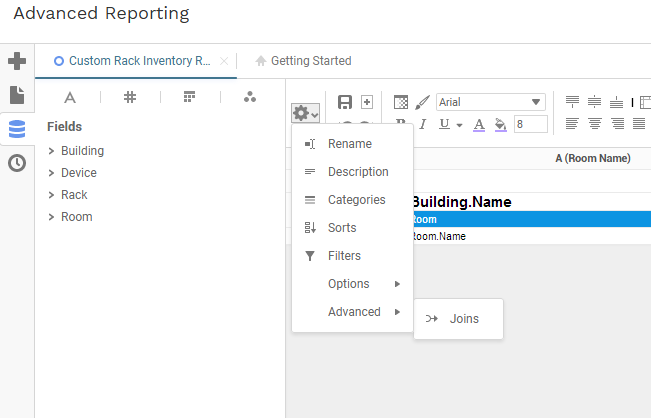Viewport: 651px width, 418px height.
Task: Pick the font color 'A' swatch
Action: (x=479, y=125)
